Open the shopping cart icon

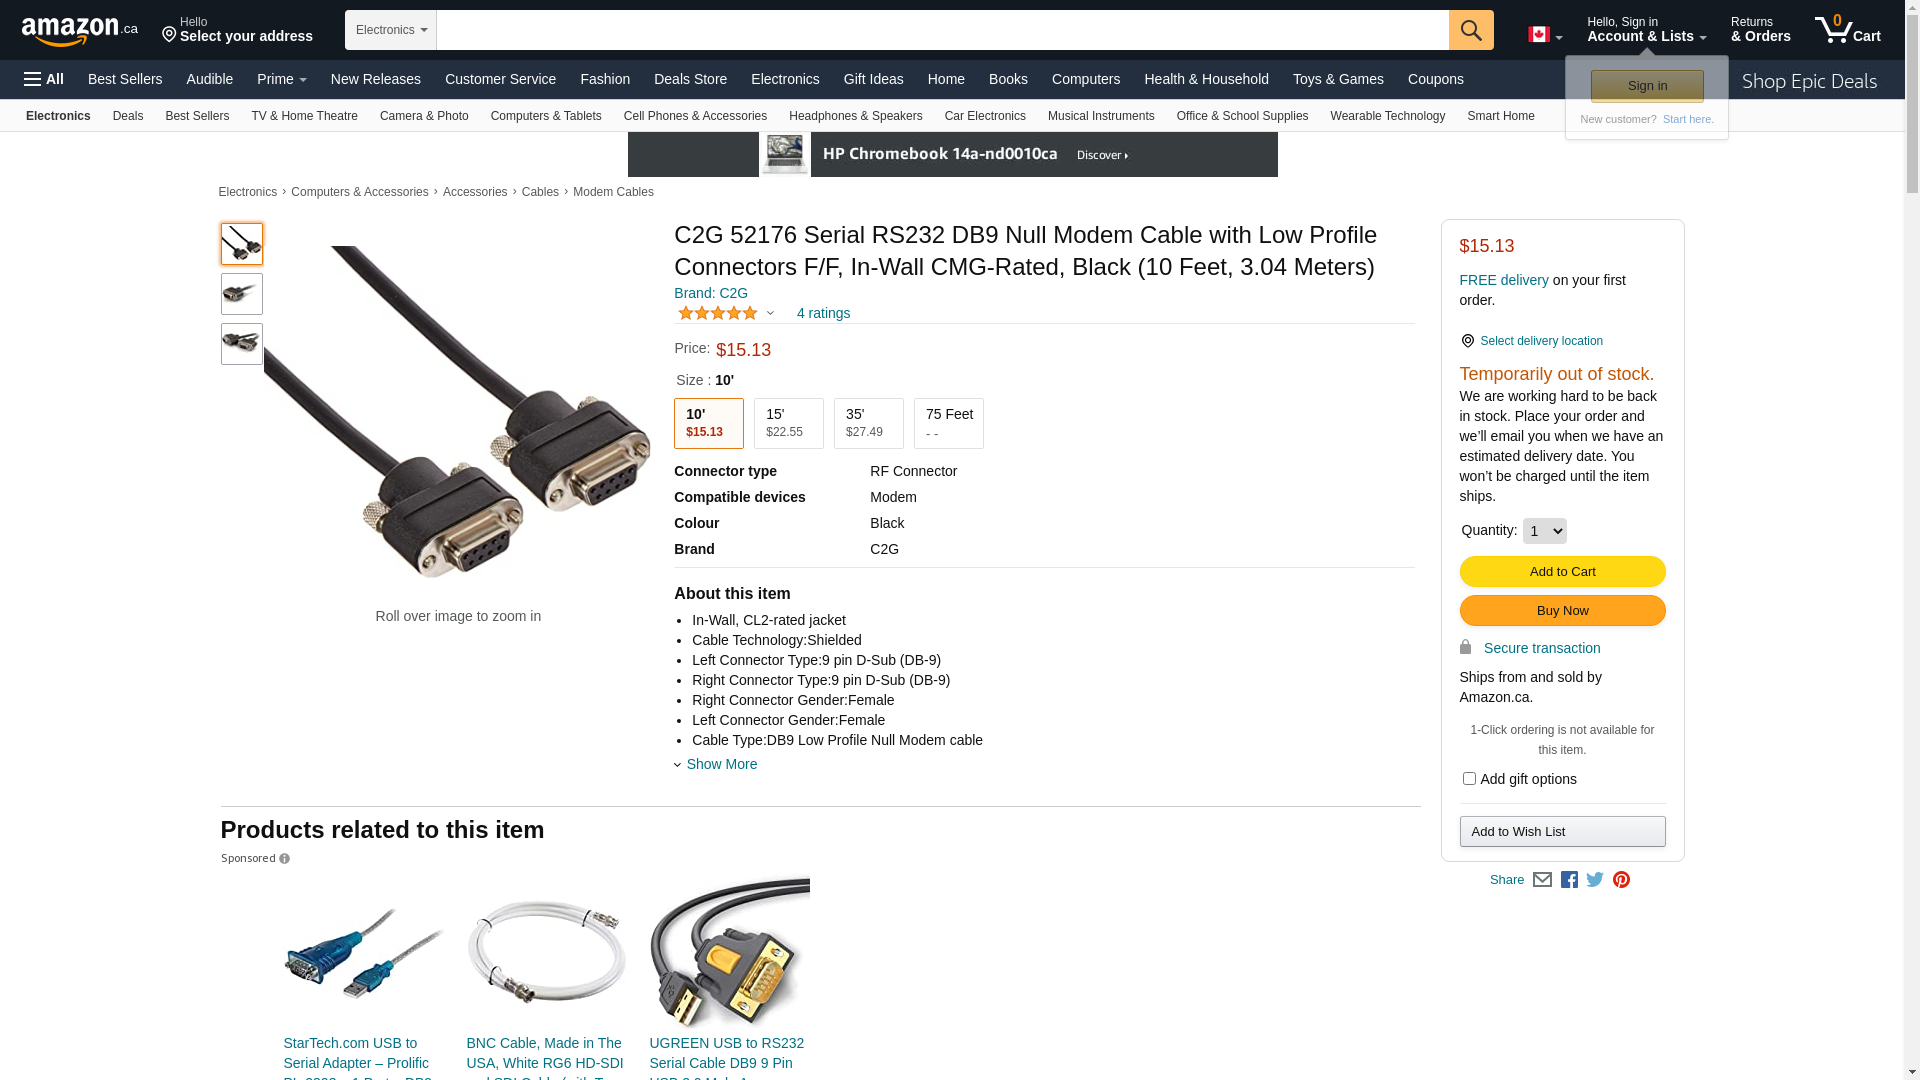coord(1848,29)
